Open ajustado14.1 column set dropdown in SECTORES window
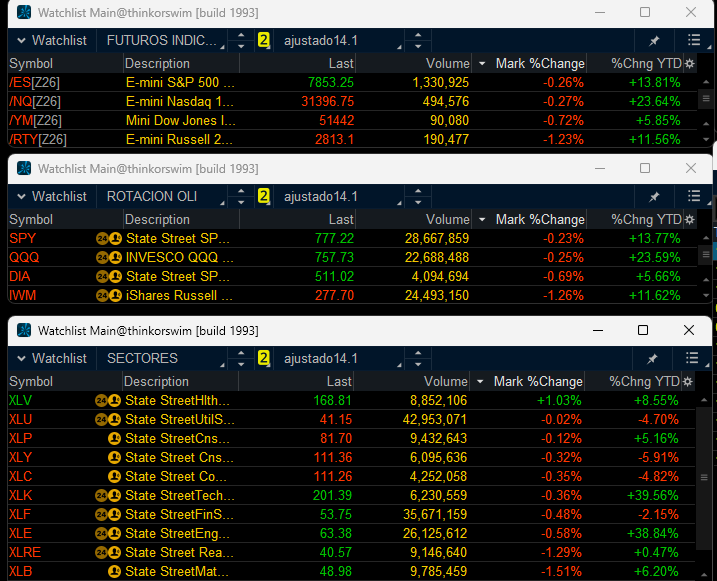The width and height of the screenshot is (717, 581). click(x=339, y=358)
